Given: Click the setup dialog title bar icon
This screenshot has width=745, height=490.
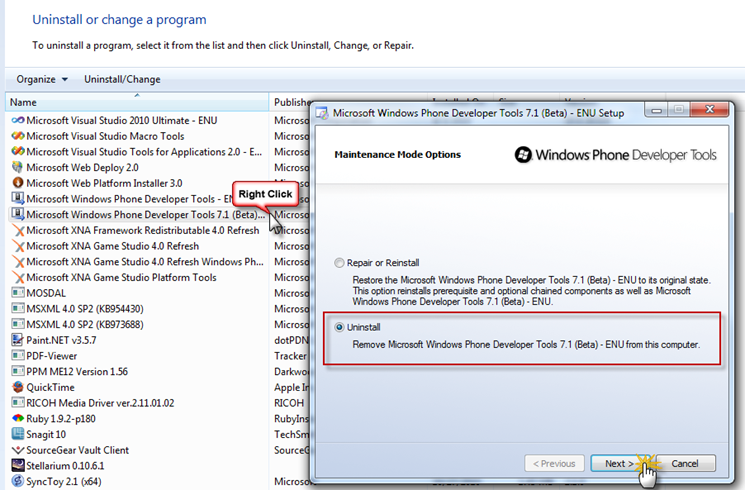Looking at the screenshot, I should [x=322, y=113].
